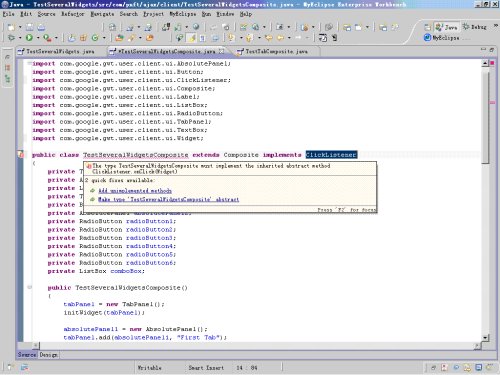Click the Last Edit Location back arrow icon
This screenshot has width=500, height=375.
[269, 38]
